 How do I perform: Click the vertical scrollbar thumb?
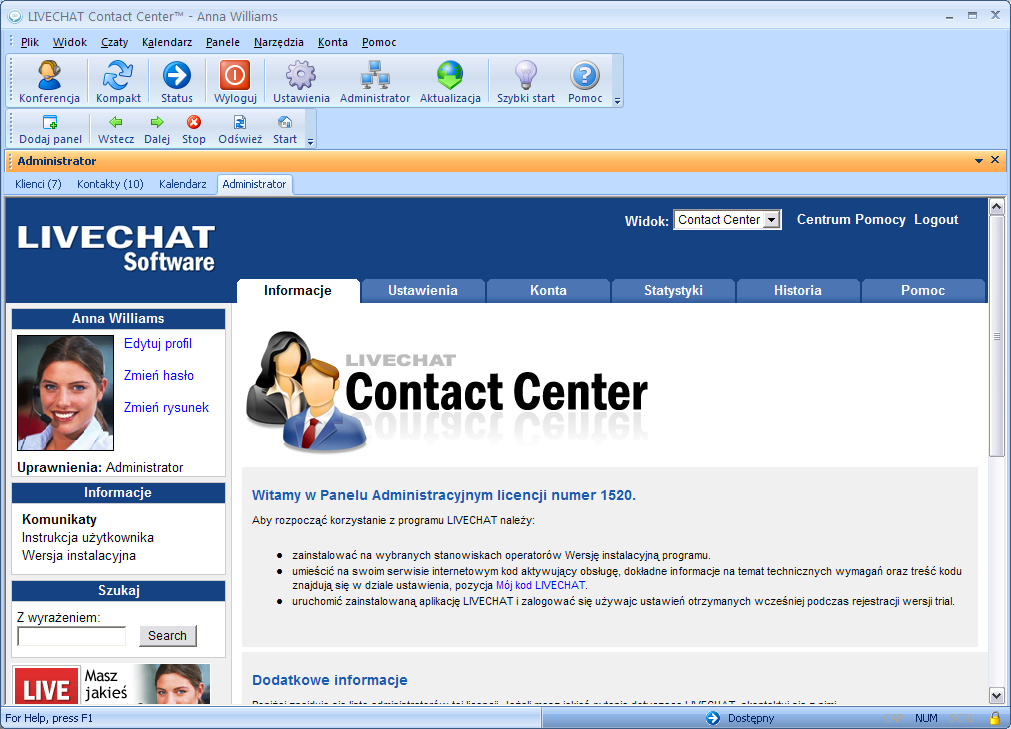point(996,336)
